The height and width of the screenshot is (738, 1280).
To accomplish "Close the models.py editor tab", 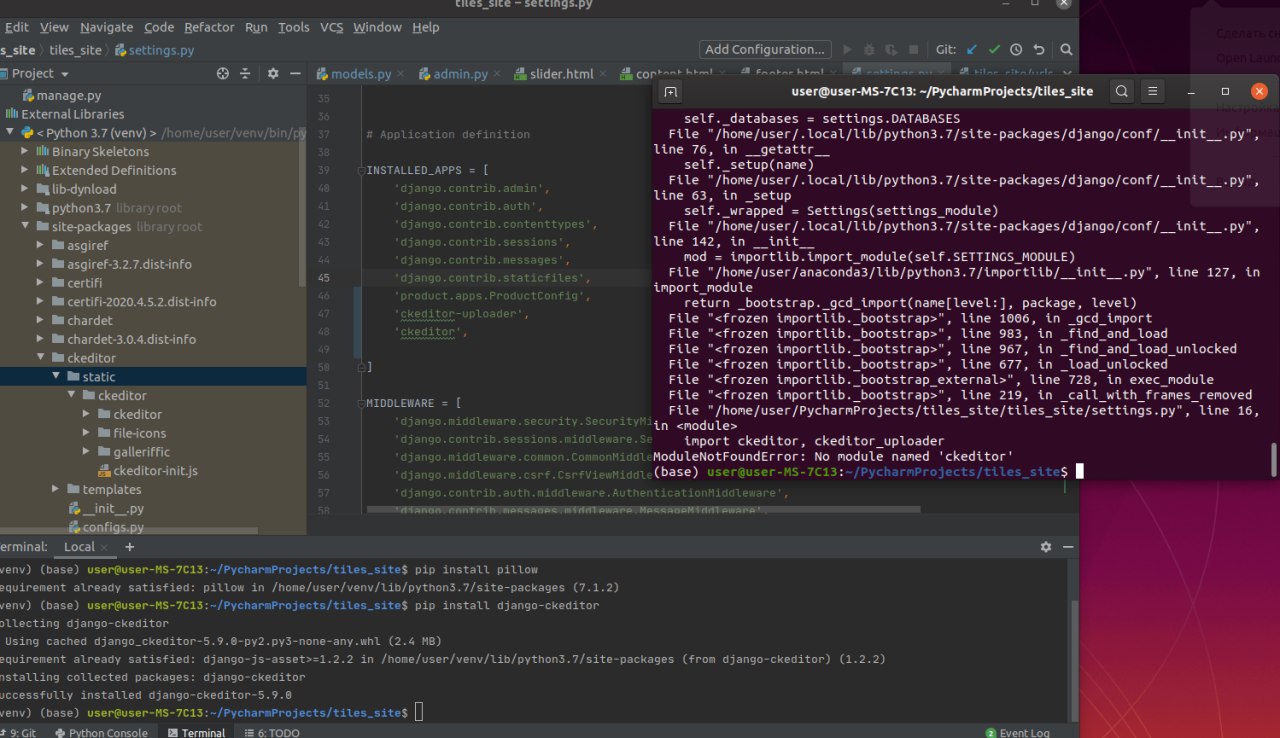I will 400,74.
